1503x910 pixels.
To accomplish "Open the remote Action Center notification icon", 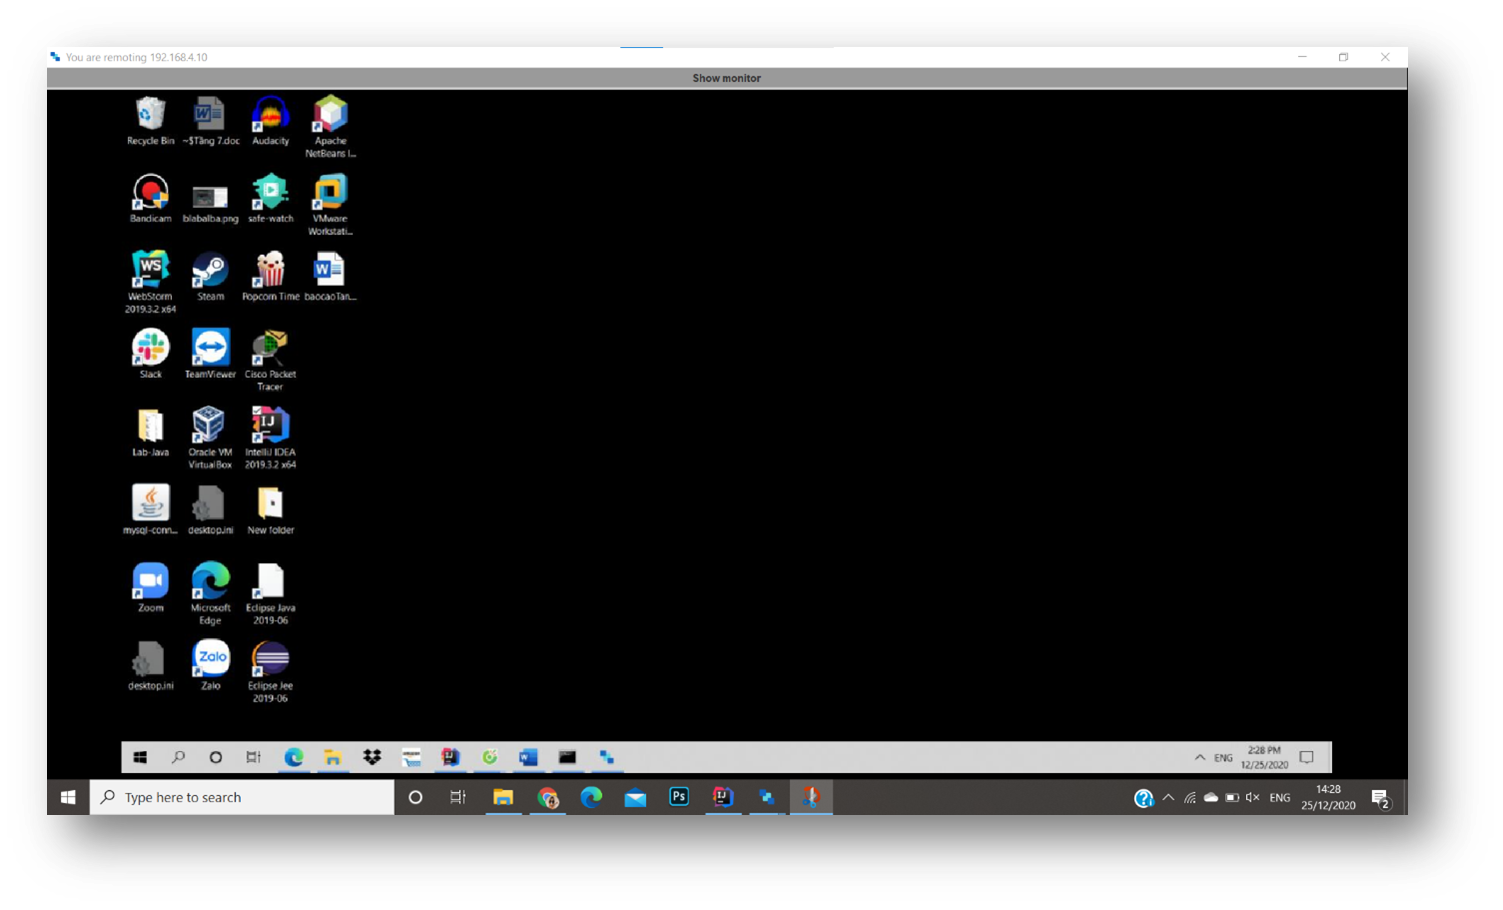I will (1306, 757).
